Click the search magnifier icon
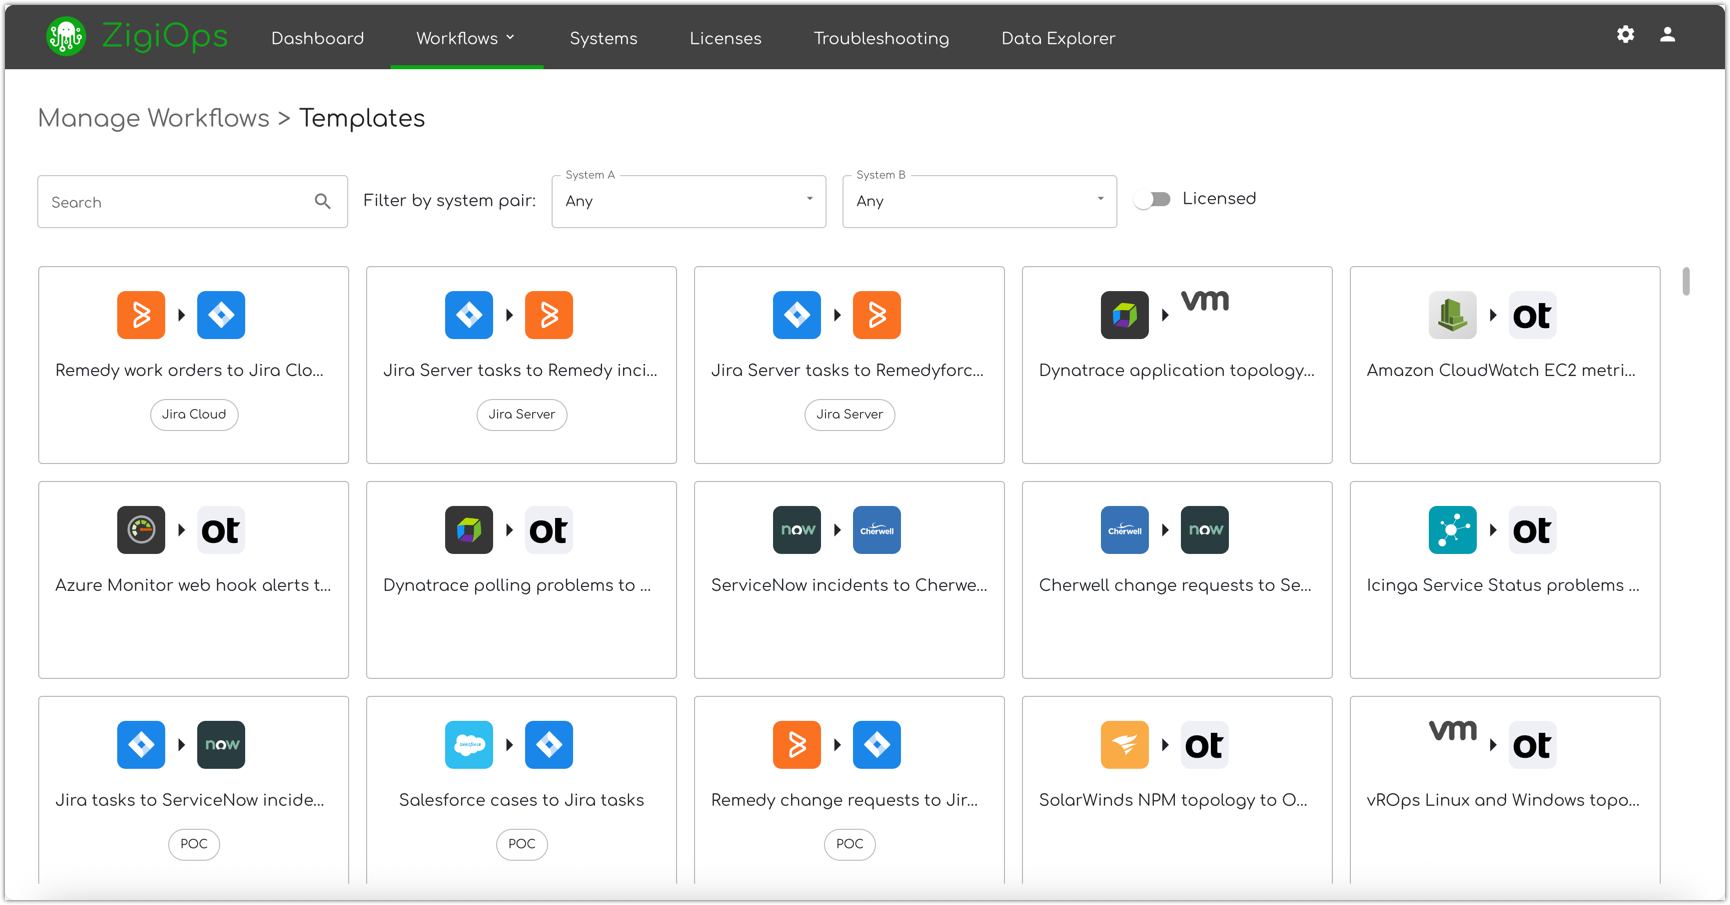The height and width of the screenshot is (905, 1730). tap(322, 202)
